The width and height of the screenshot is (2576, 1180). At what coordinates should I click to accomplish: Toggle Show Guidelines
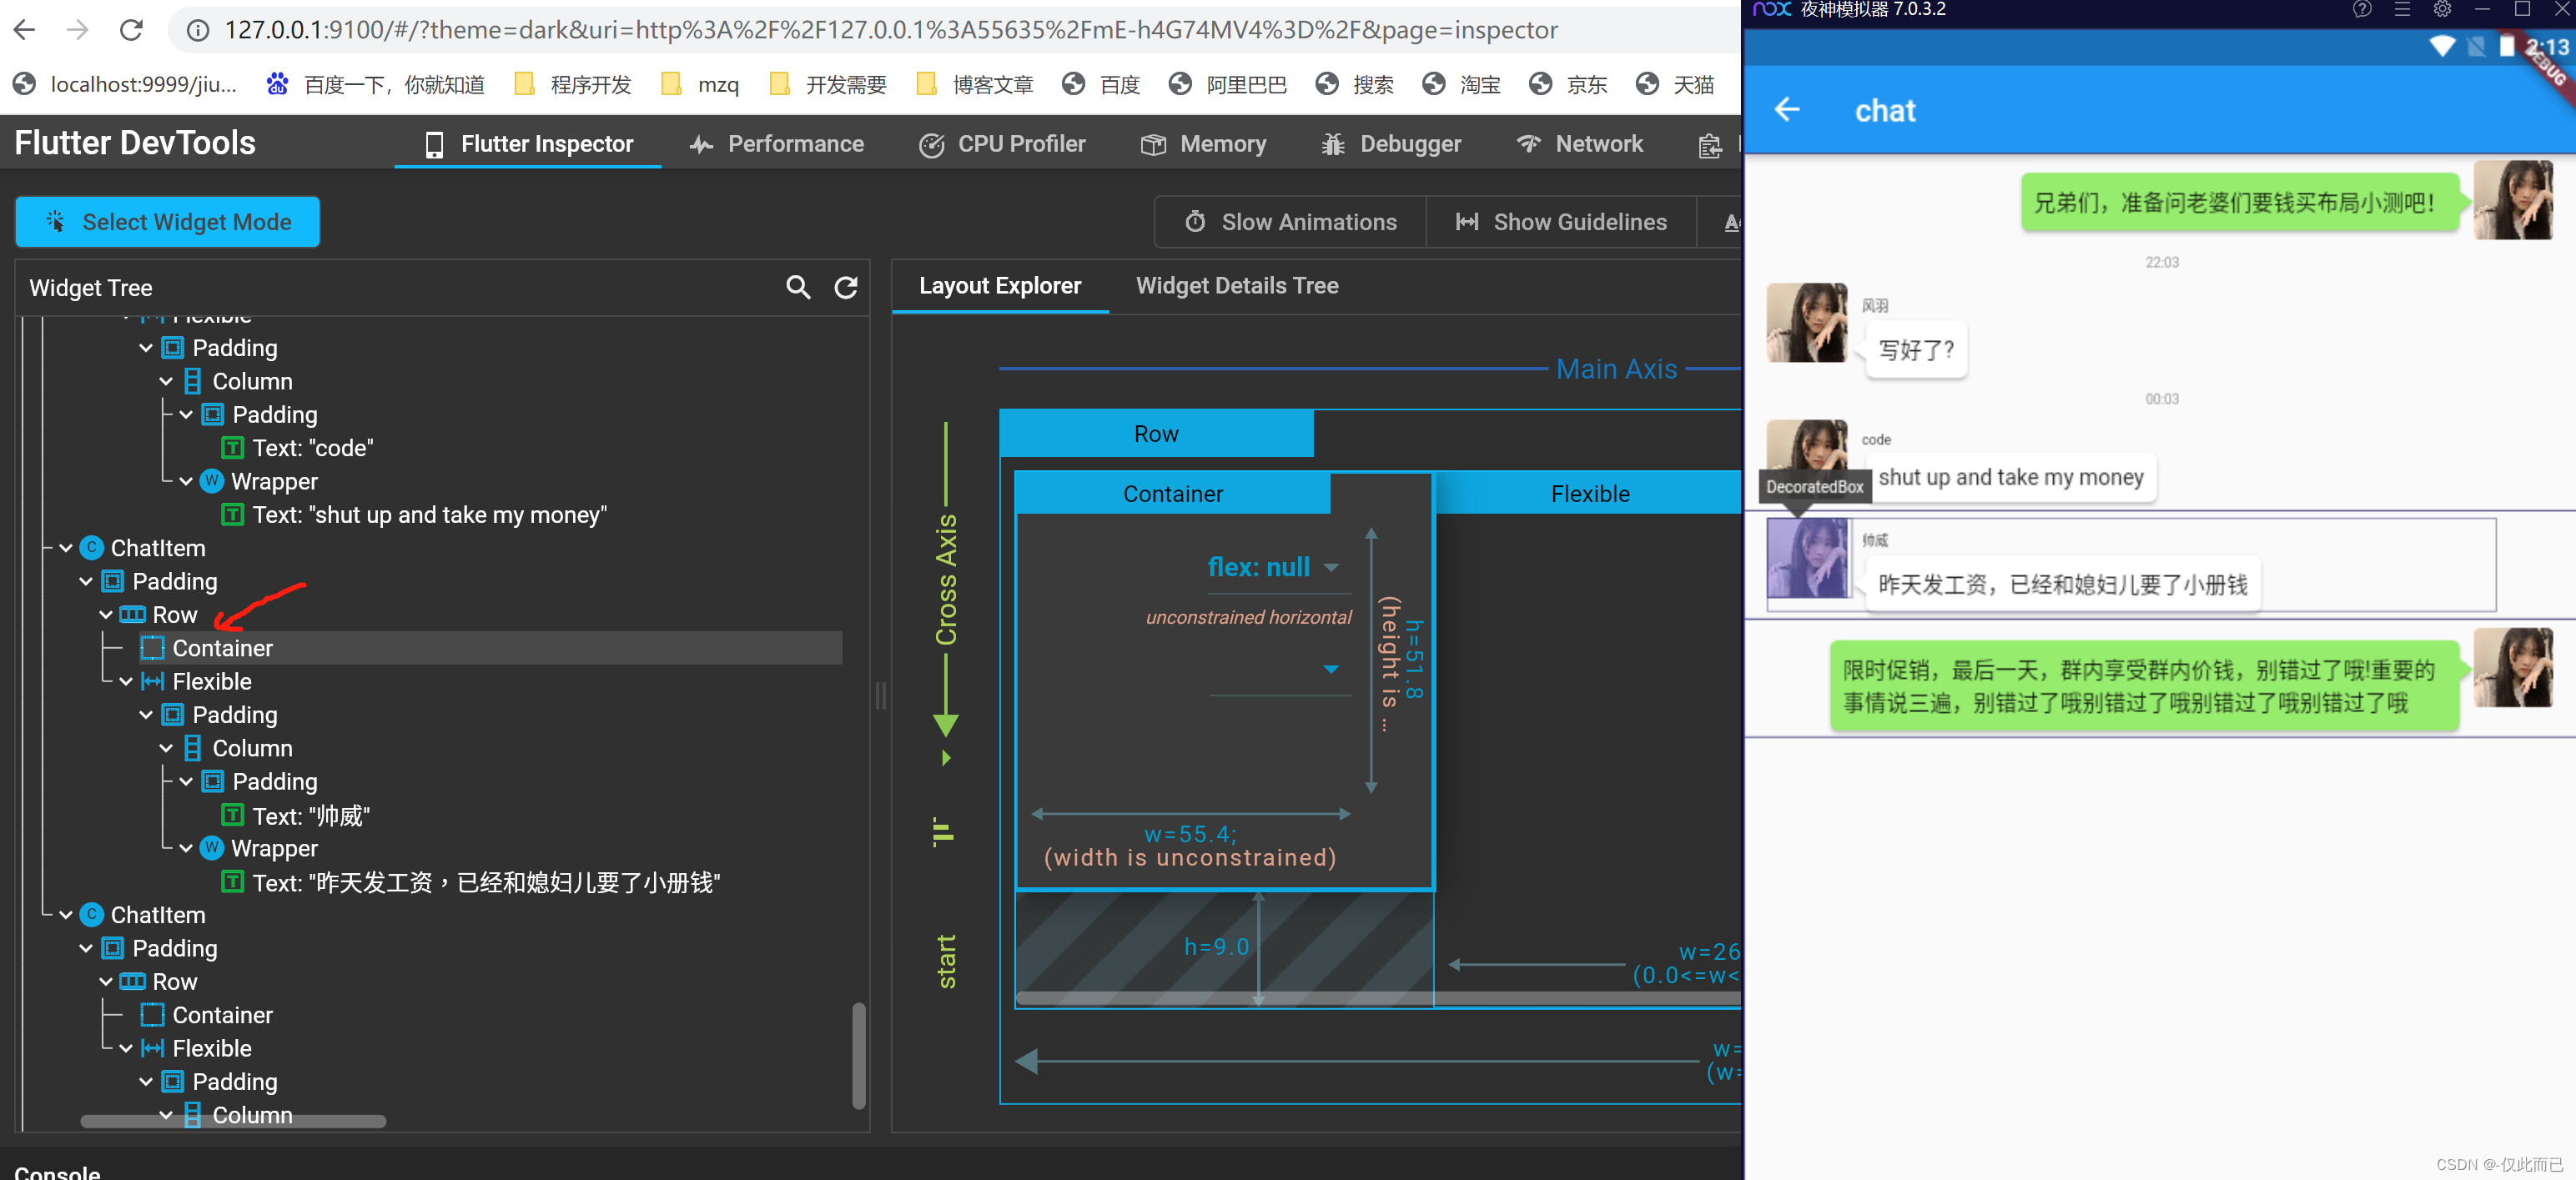click(x=1561, y=222)
